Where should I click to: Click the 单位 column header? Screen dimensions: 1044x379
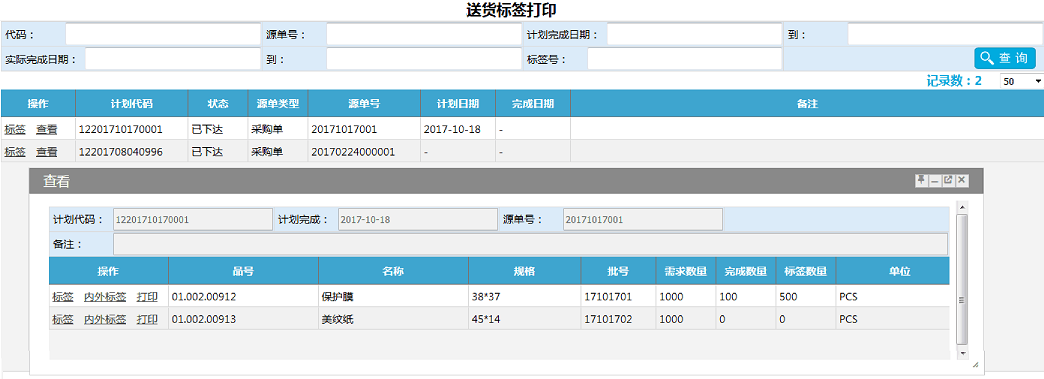(x=892, y=271)
